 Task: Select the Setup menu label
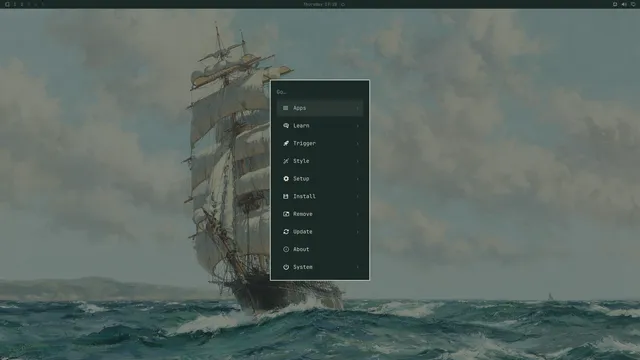pos(301,179)
